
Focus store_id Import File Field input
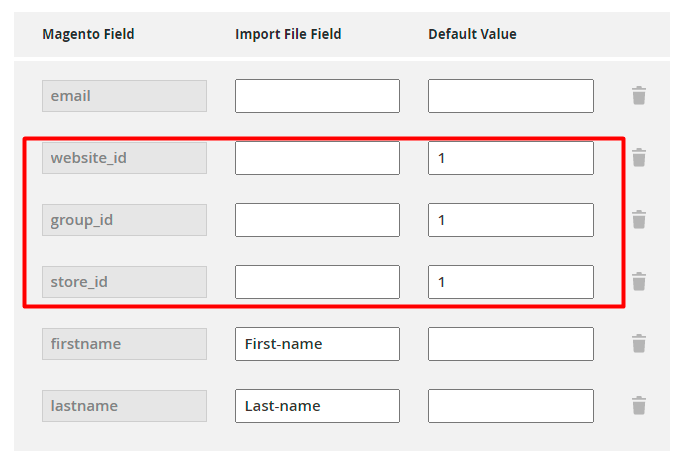point(317,282)
